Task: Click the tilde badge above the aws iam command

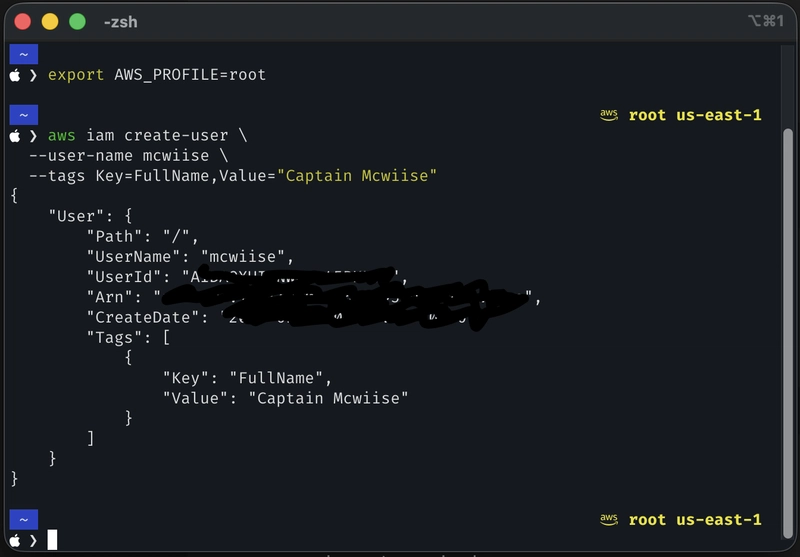Action: [23, 115]
